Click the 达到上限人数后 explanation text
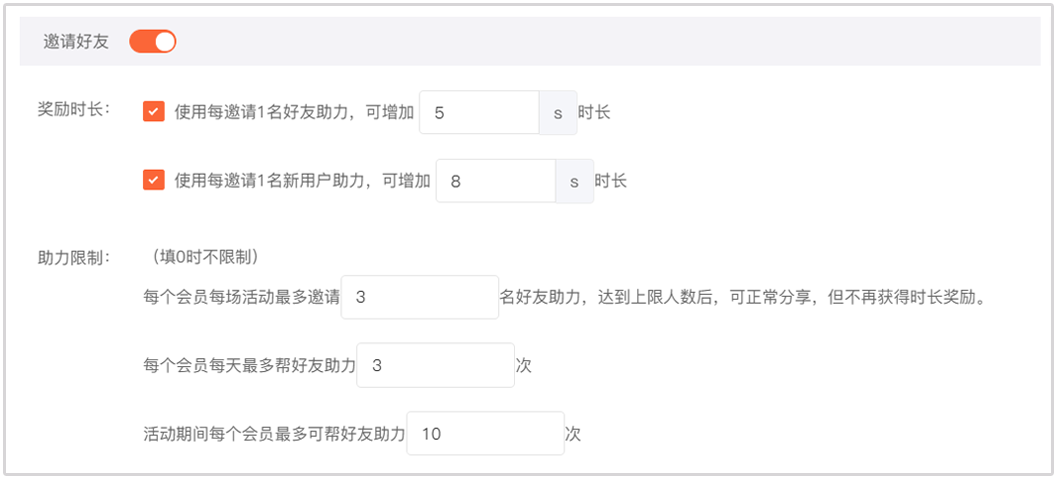This screenshot has height=477, width=1059. 743,298
